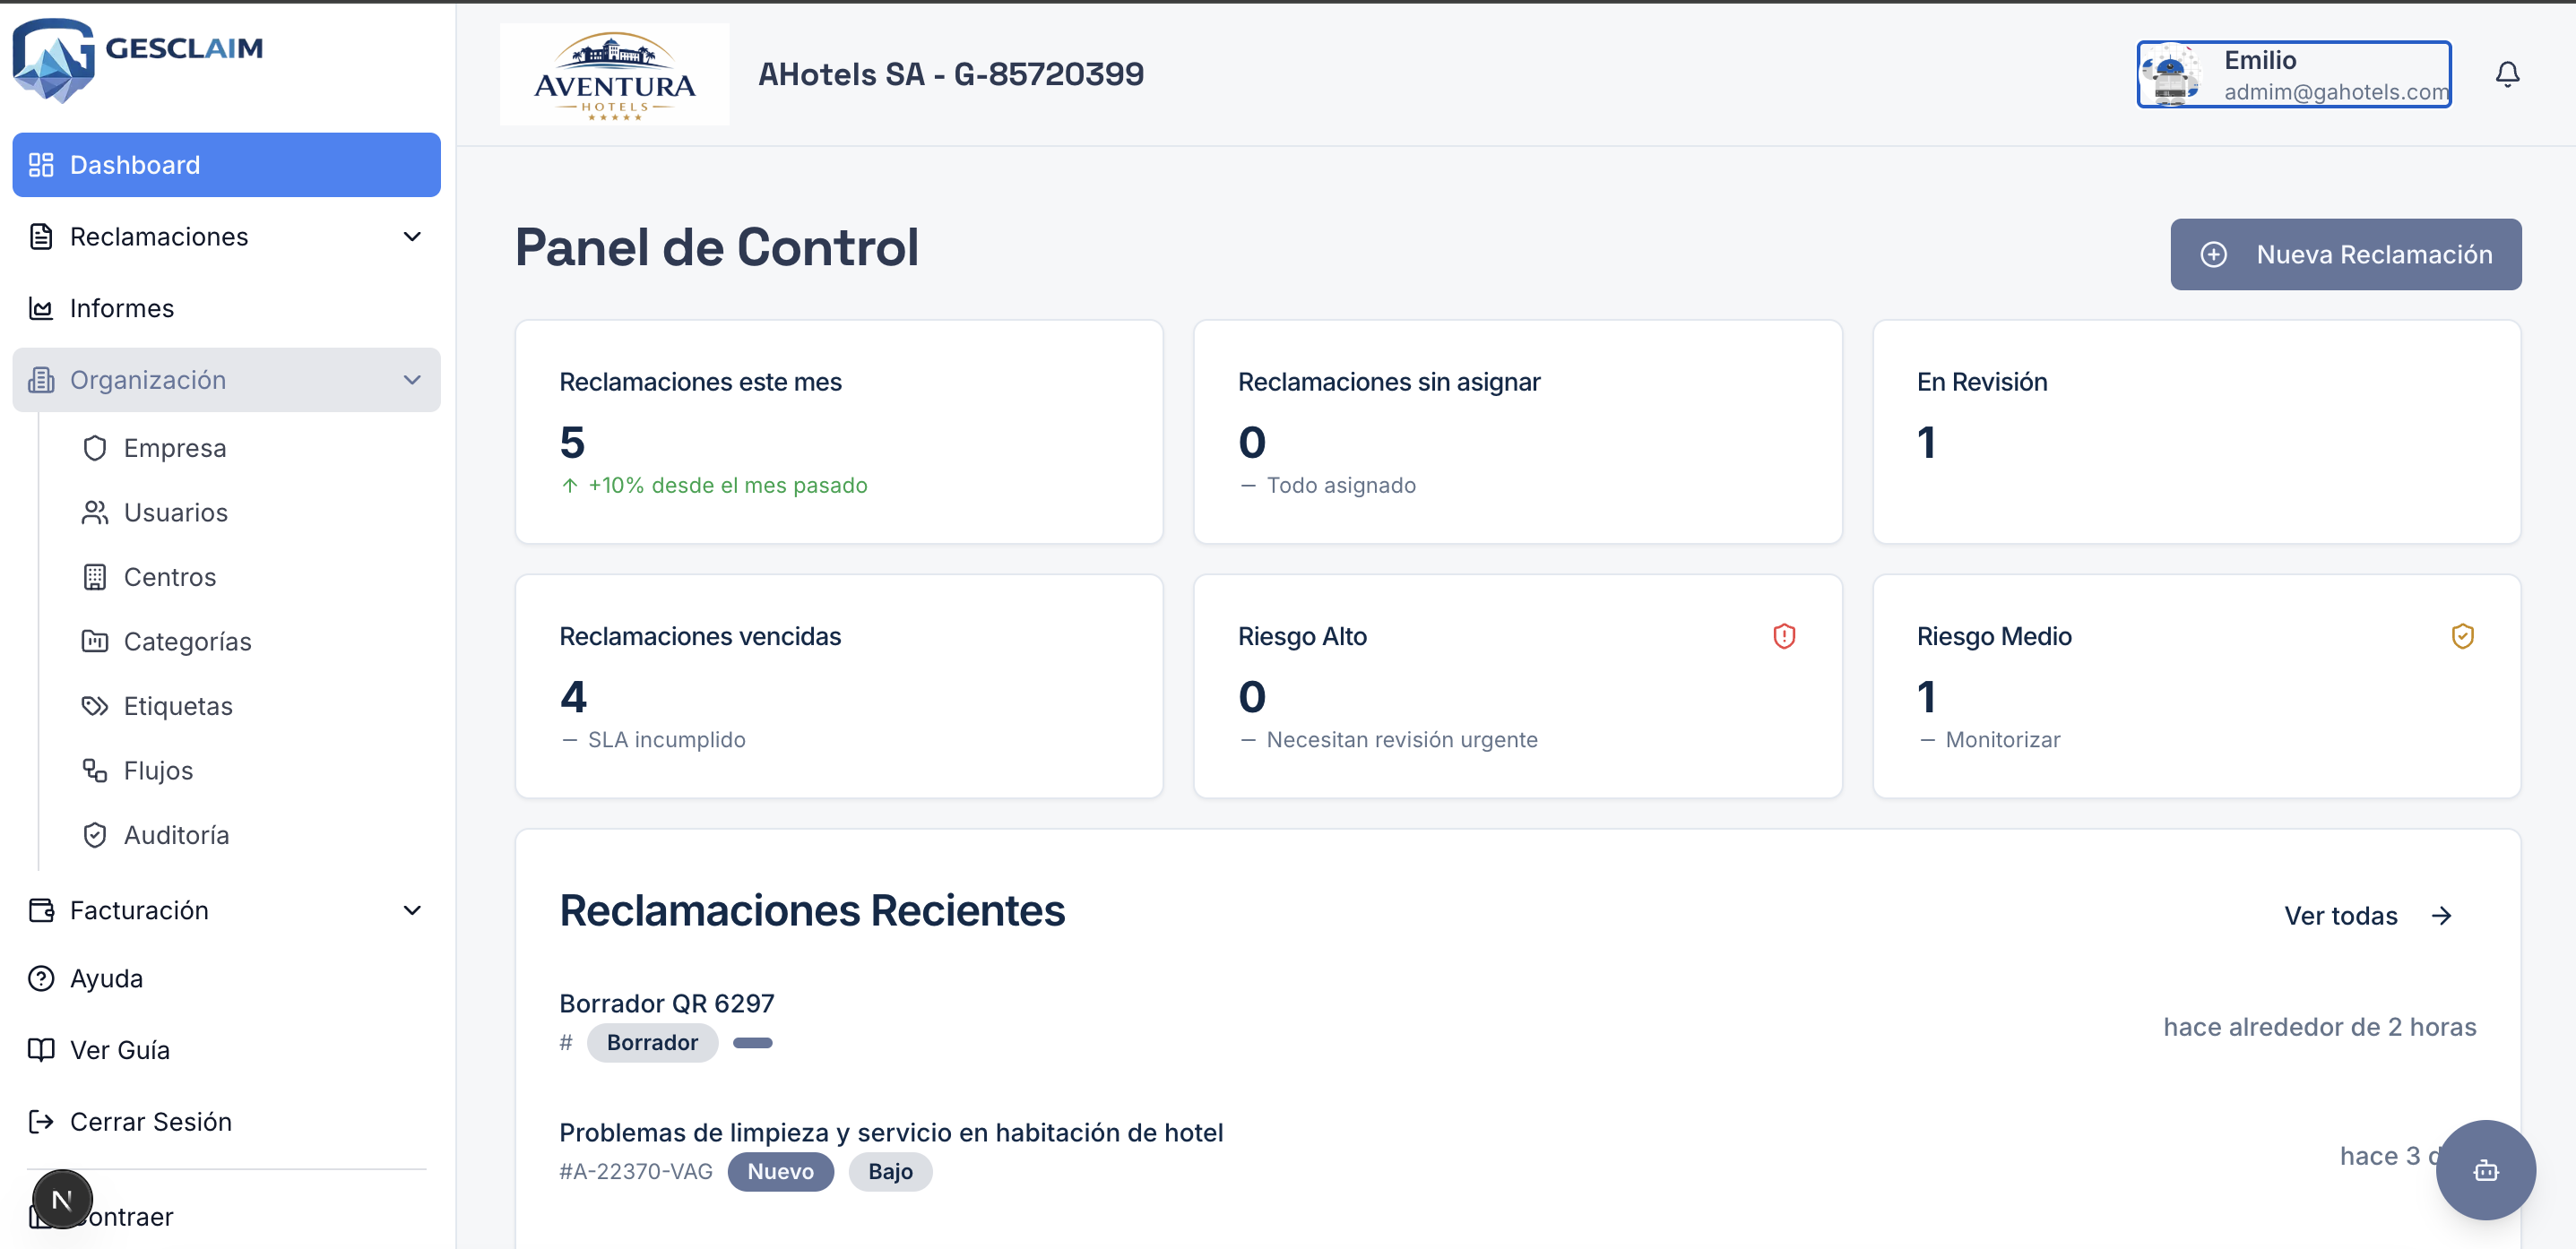Select the Usuarios people icon
This screenshot has width=2576, height=1249.
point(95,512)
